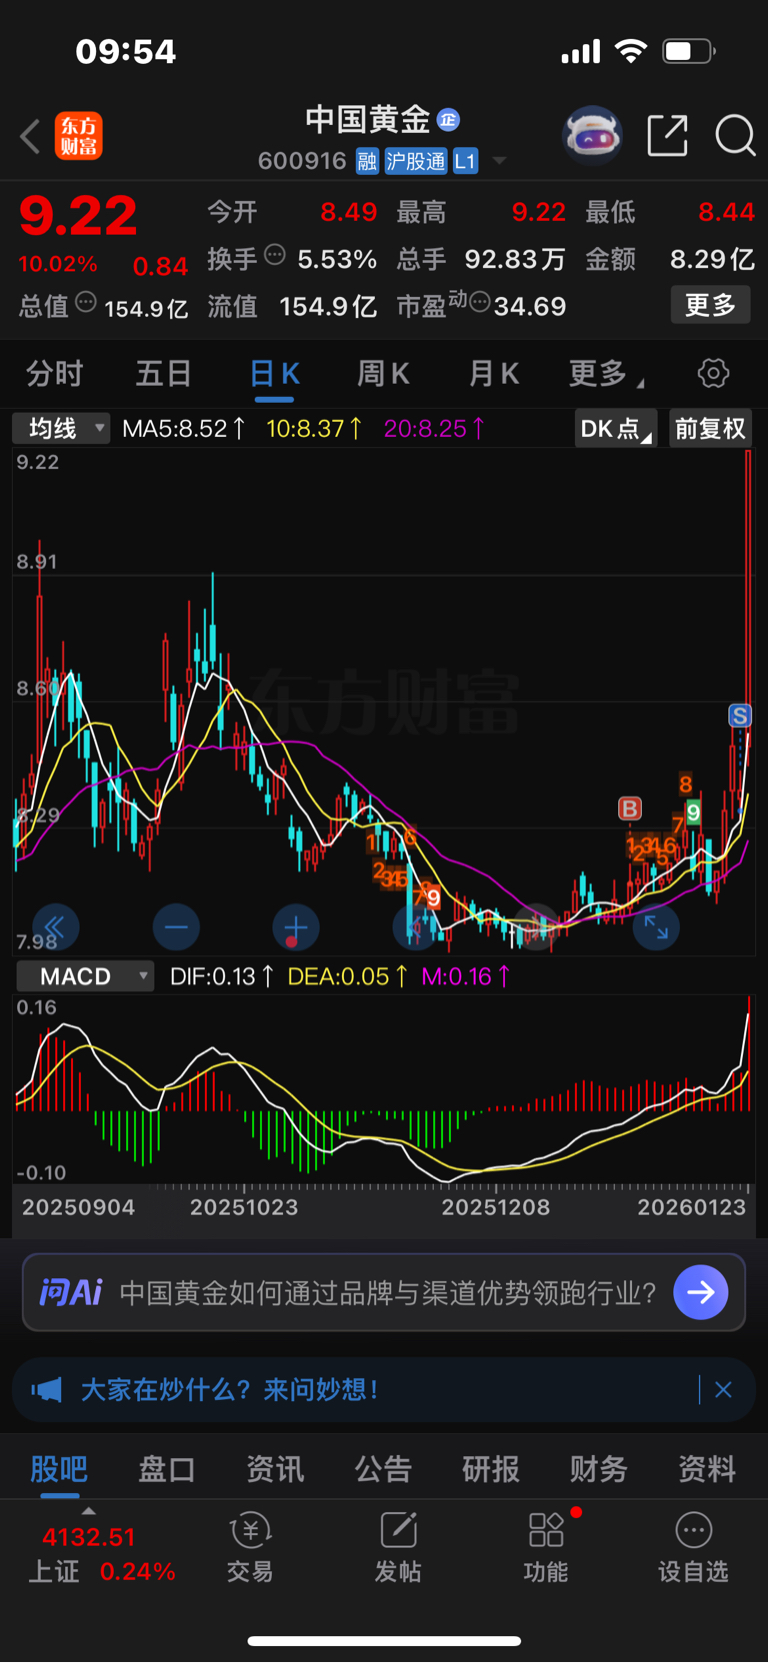768x1663 pixels.
Task: Switch to 五日 chart tab
Action: 164,374
